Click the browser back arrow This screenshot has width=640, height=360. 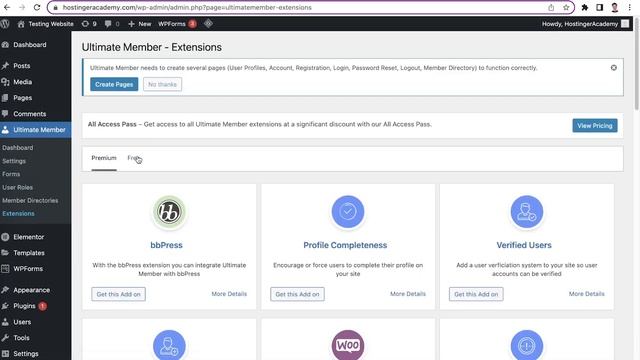click(x=7, y=7)
